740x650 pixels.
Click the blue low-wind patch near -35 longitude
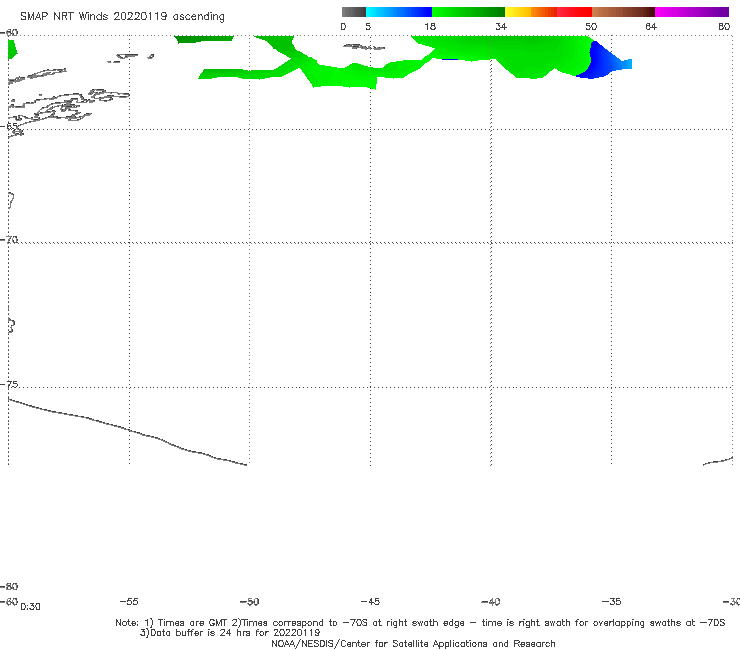tap(604, 62)
